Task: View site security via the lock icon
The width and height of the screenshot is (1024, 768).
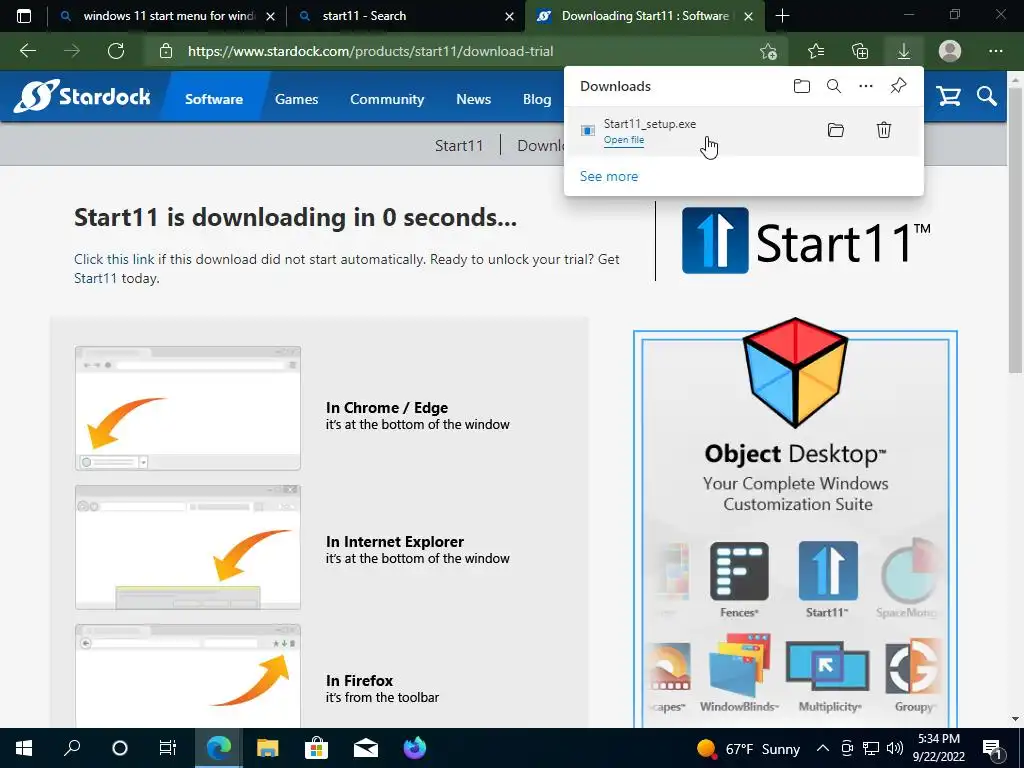Action: tap(166, 51)
